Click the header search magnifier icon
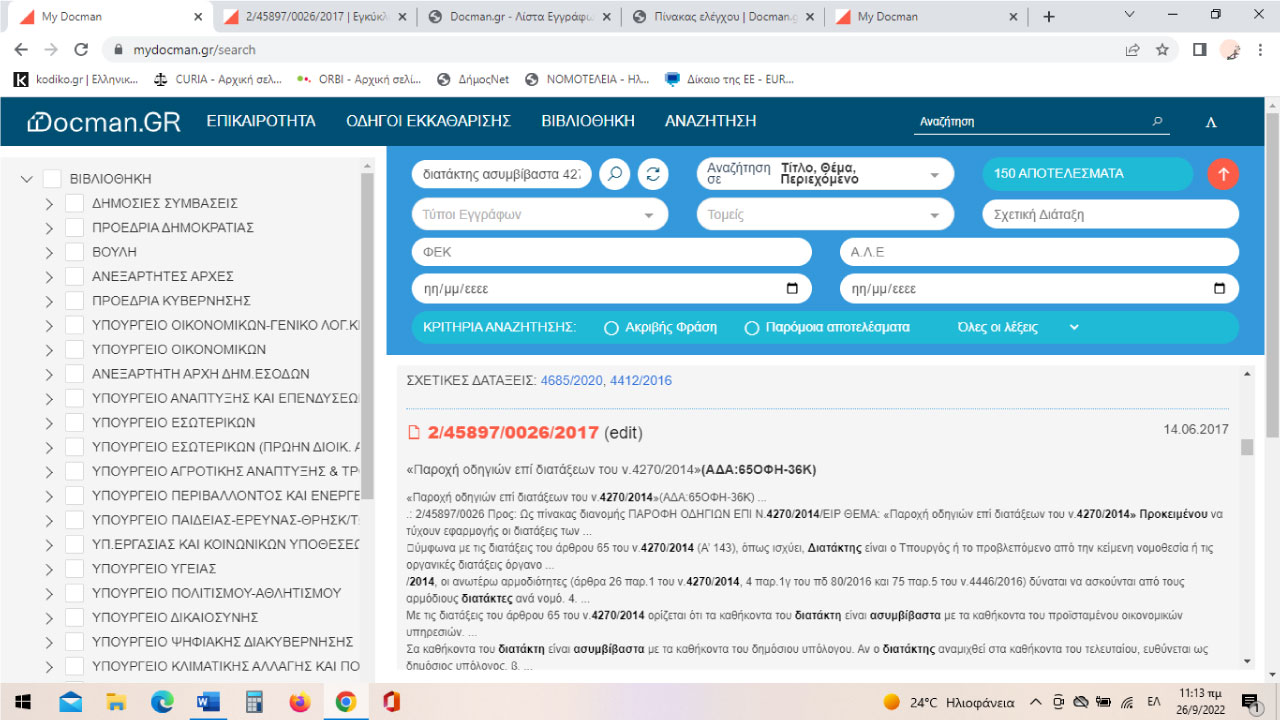 click(x=1157, y=120)
